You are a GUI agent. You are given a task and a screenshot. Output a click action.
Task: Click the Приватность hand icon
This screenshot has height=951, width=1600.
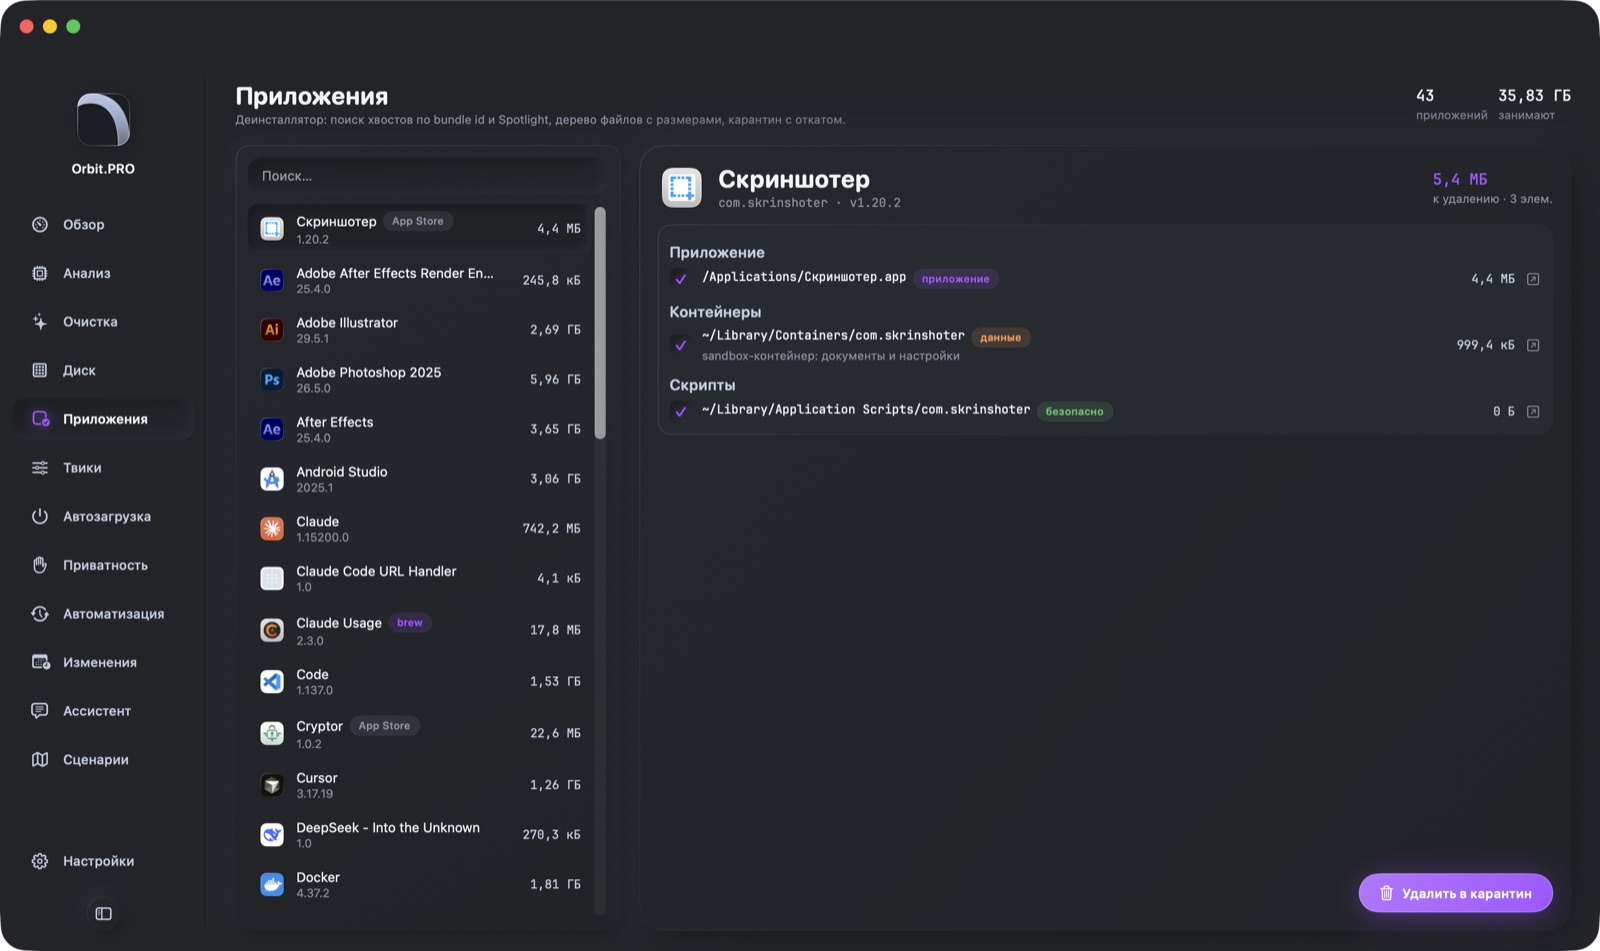pos(40,565)
